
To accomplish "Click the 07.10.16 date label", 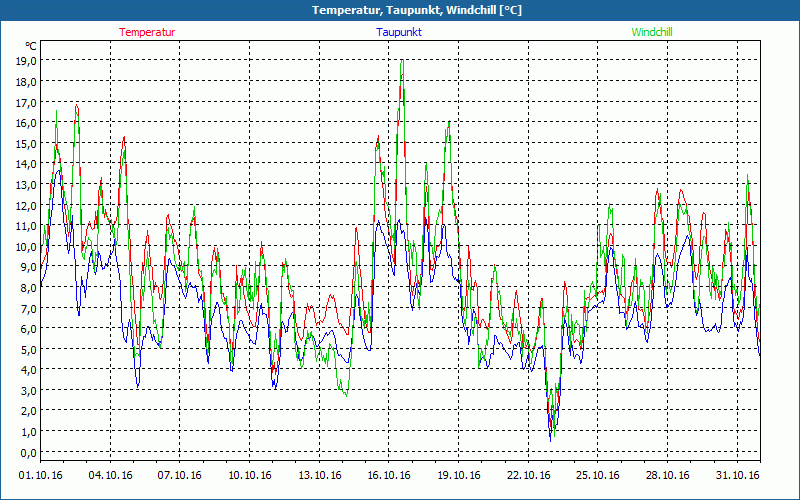I will click(x=180, y=475).
